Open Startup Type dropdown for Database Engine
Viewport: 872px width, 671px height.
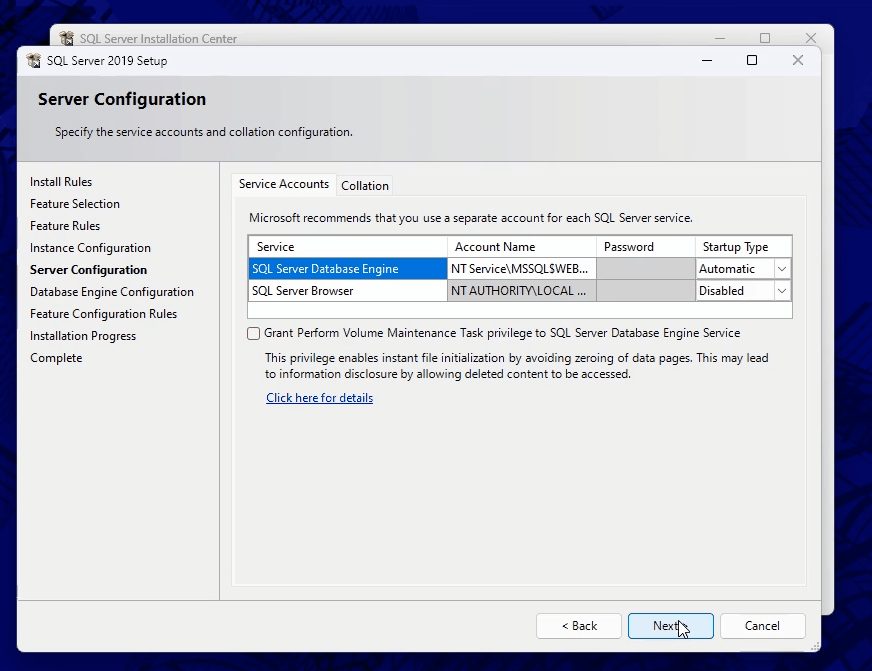click(782, 269)
